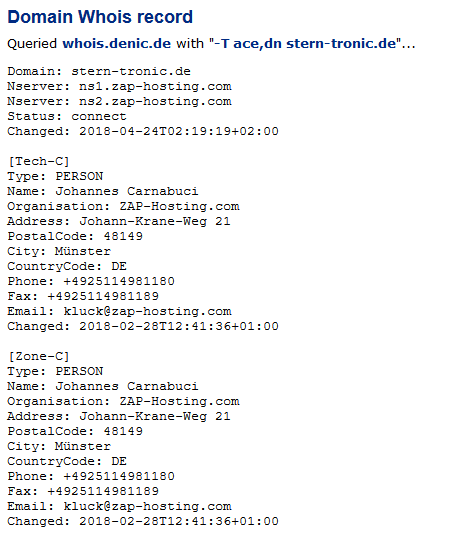Select the ns2.zap-hosting.com nameserver text
Image resolution: width=449 pixels, height=538 pixels.
coord(155,102)
